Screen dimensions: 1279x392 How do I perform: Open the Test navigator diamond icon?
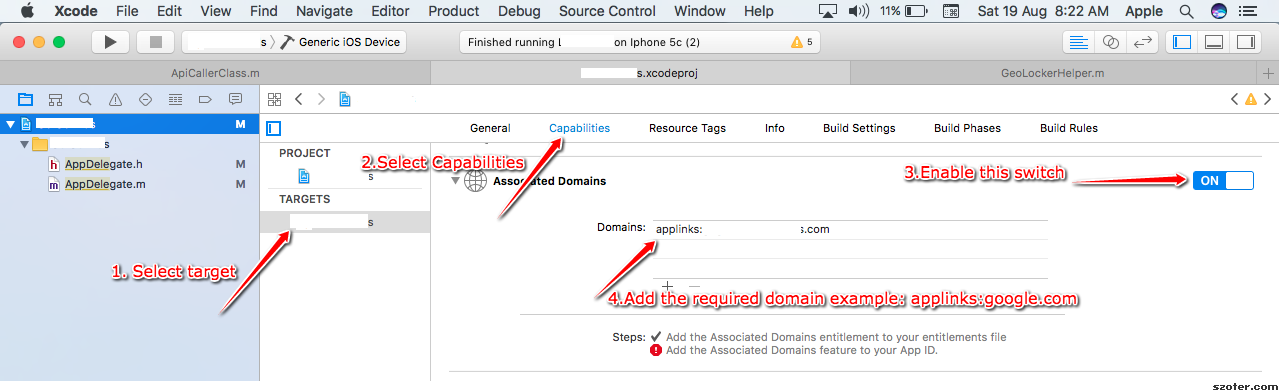click(x=146, y=99)
